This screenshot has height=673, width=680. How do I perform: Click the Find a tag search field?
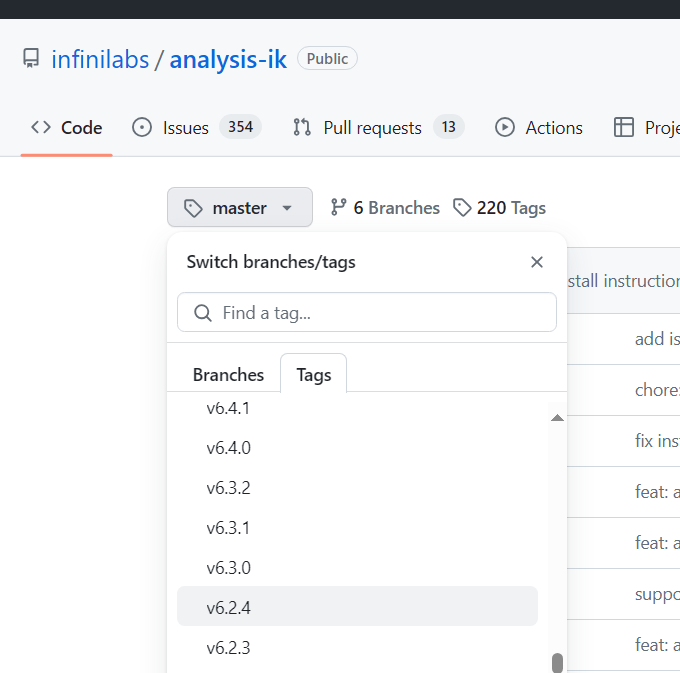click(x=367, y=313)
